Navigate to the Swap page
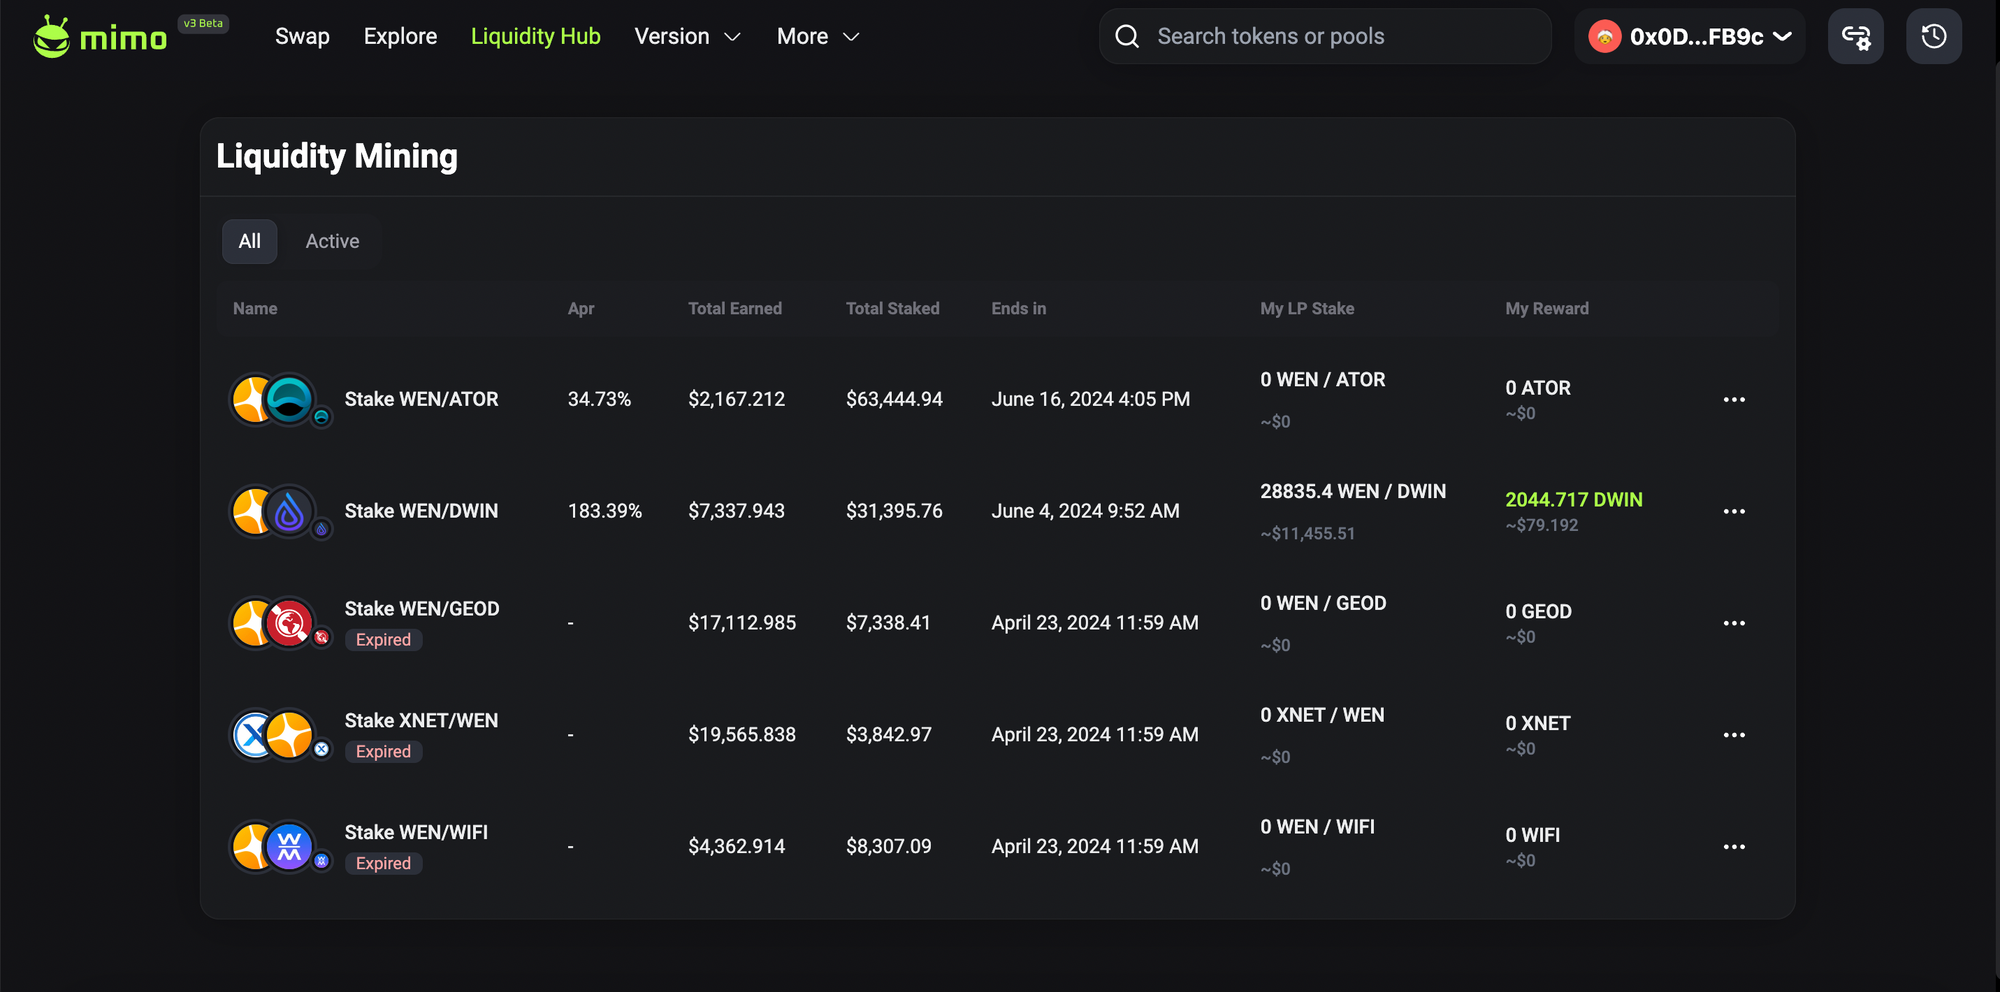The width and height of the screenshot is (2000, 992). click(302, 36)
